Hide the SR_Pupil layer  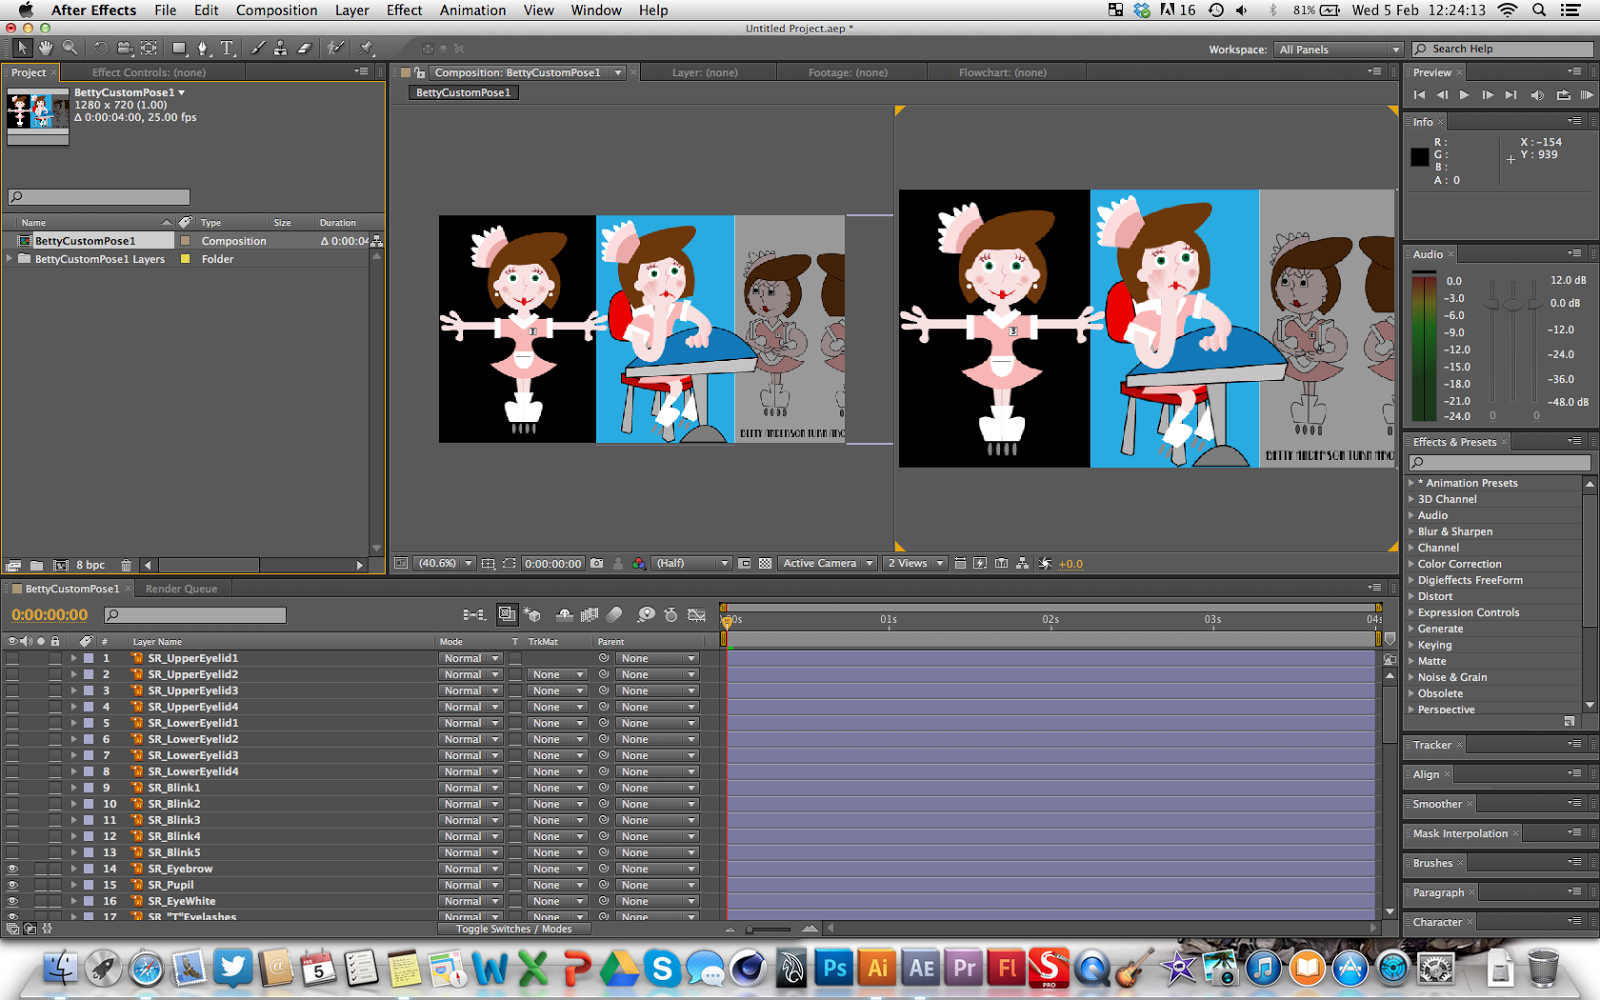(13, 885)
